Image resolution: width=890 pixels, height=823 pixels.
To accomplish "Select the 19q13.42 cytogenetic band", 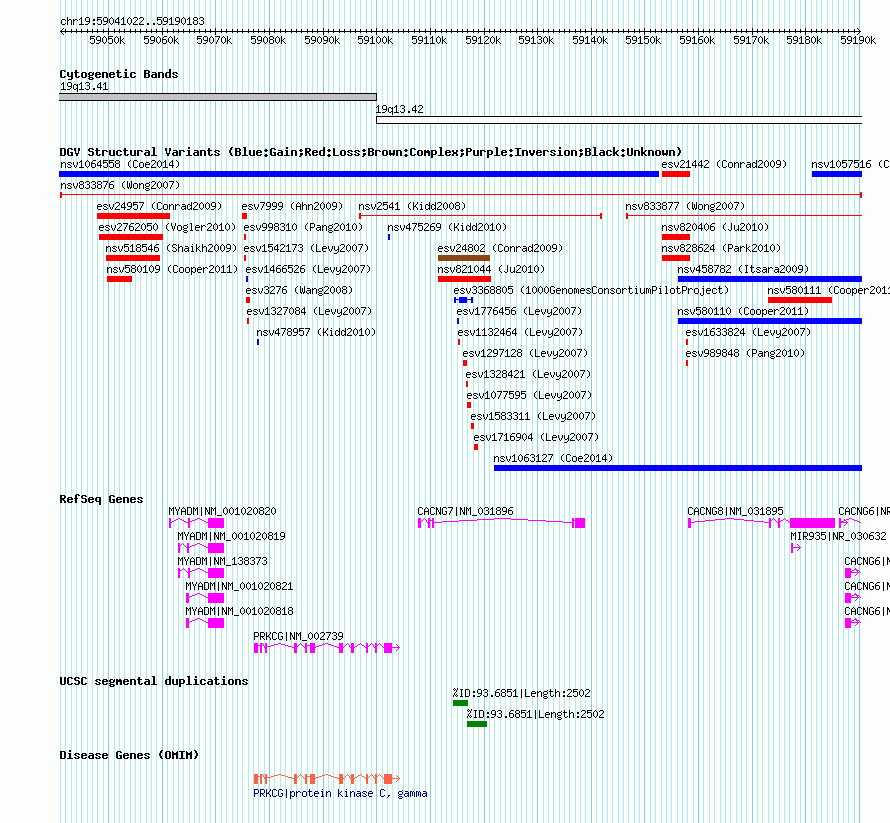I will click(x=619, y=120).
